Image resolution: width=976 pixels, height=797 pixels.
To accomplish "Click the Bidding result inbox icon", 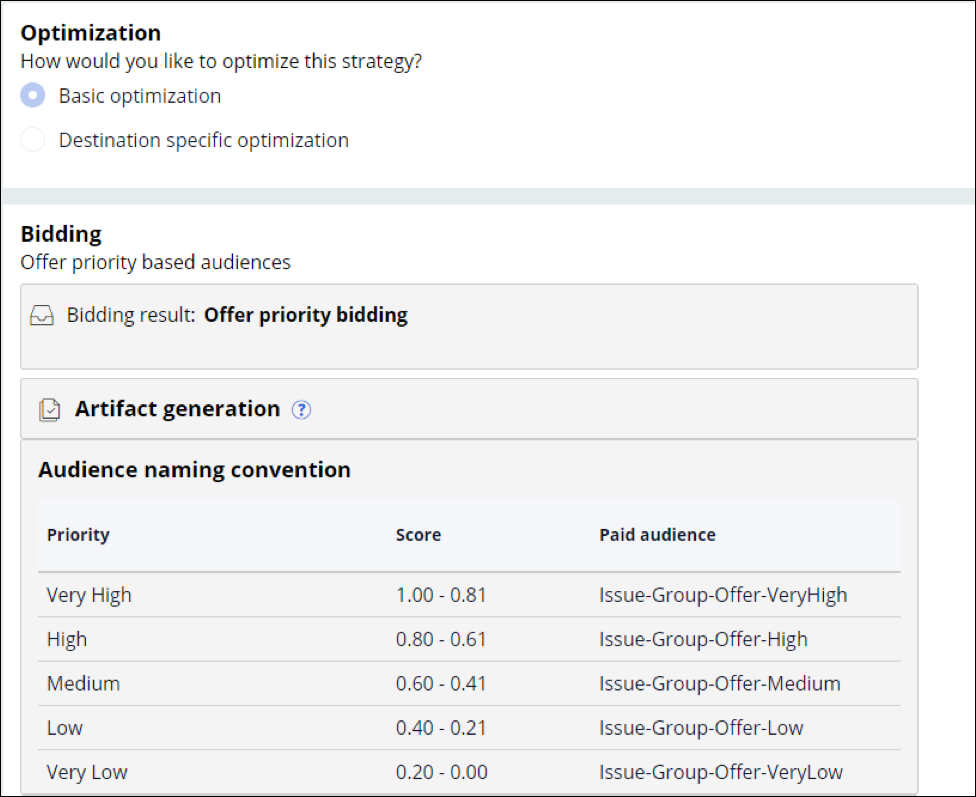I will coord(42,316).
